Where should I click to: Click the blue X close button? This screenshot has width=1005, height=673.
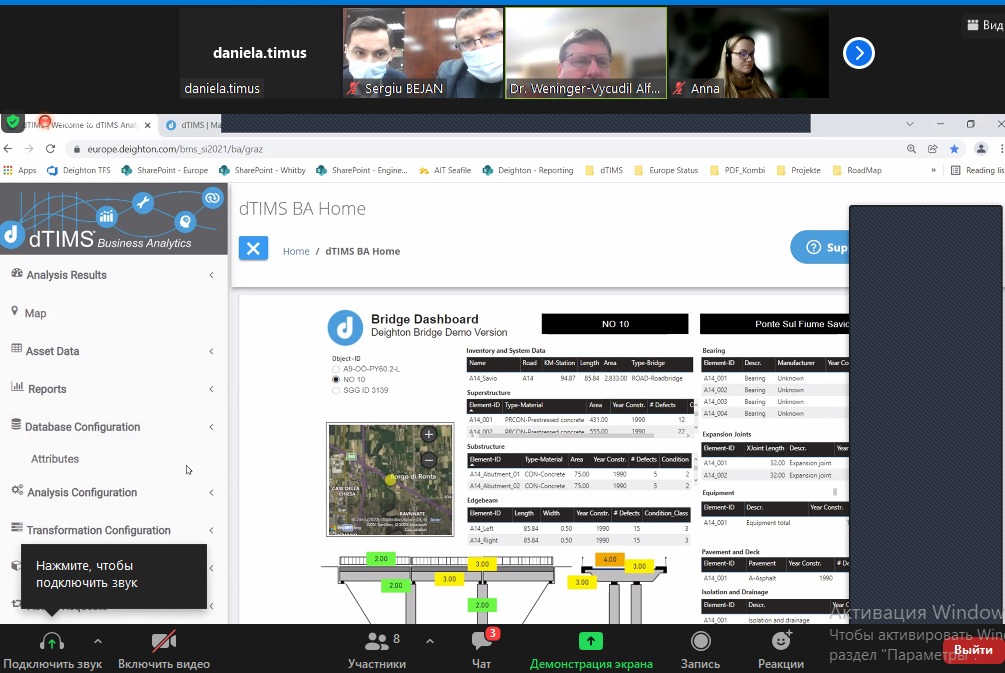pyautogui.click(x=253, y=249)
